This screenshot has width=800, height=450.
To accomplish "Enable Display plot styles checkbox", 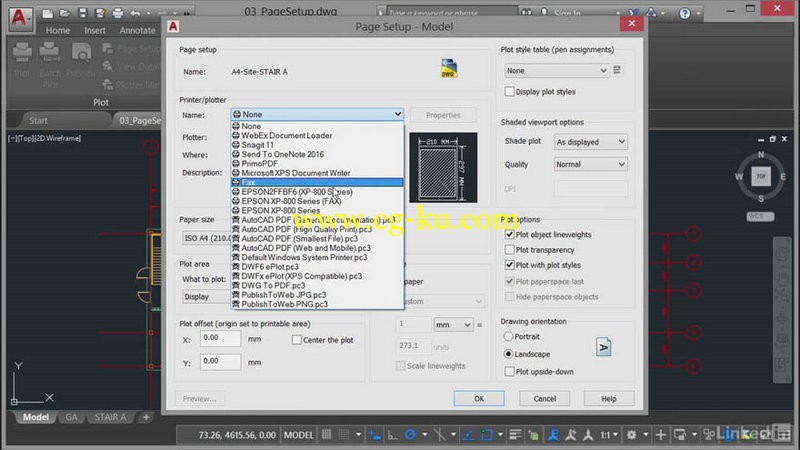I will pyautogui.click(x=509, y=92).
